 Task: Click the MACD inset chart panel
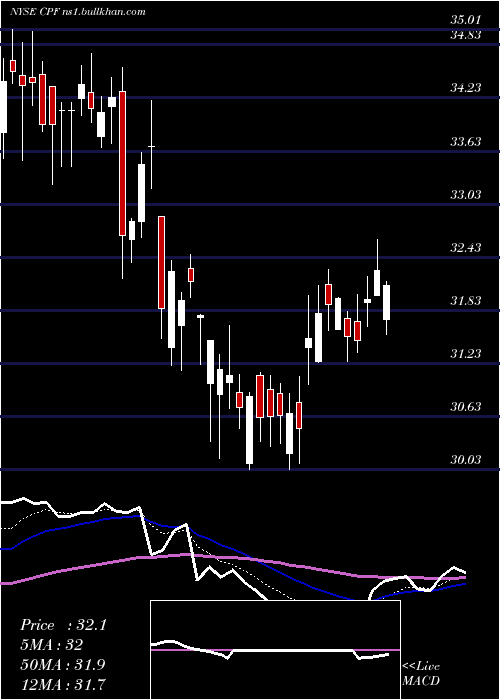[x=275, y=650]
